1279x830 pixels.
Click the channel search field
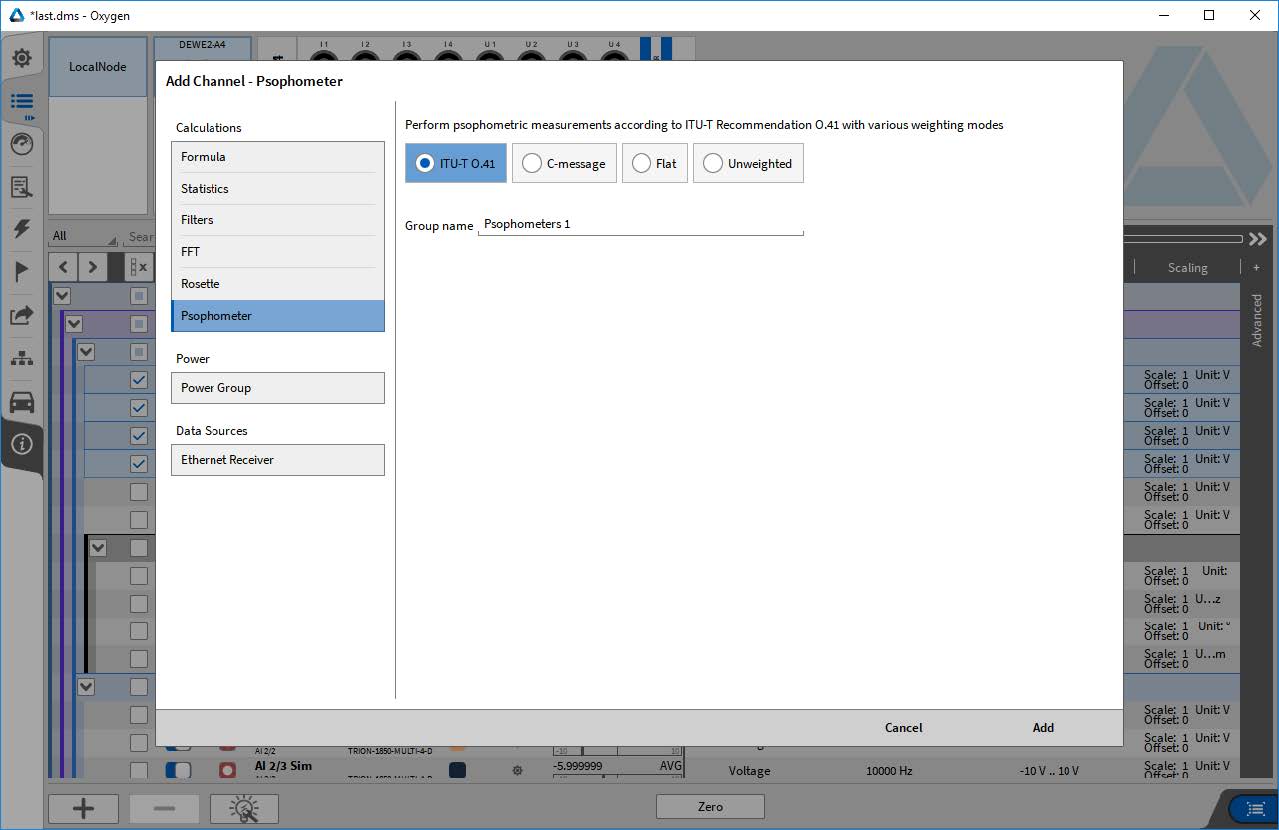[x=140, y=237]
